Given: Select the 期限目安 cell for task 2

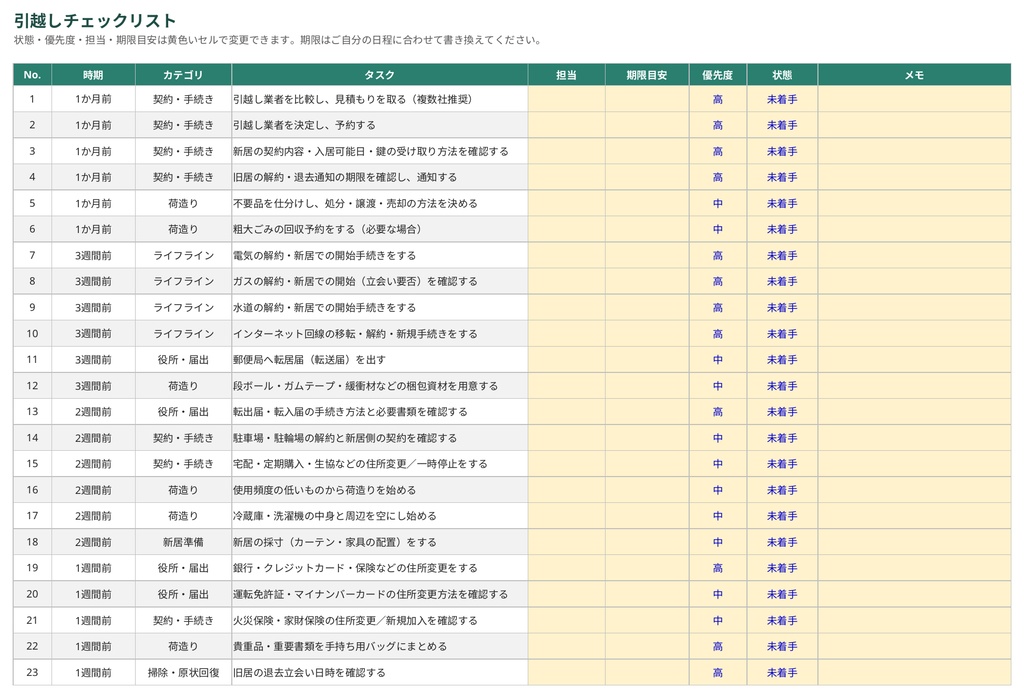Looking at the screenshot, I should (x=647, y=125).
